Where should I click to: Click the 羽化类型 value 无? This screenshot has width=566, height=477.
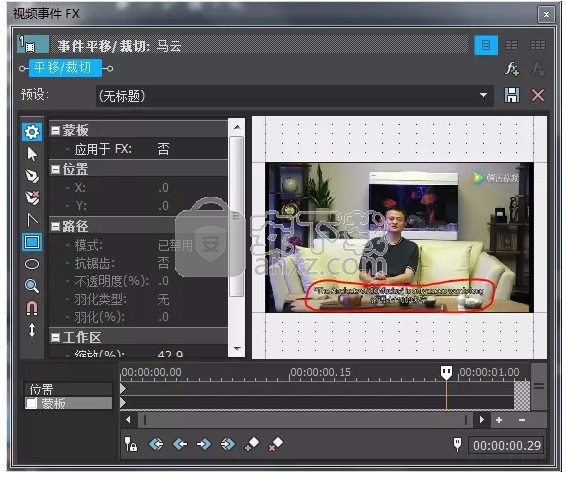163,299
